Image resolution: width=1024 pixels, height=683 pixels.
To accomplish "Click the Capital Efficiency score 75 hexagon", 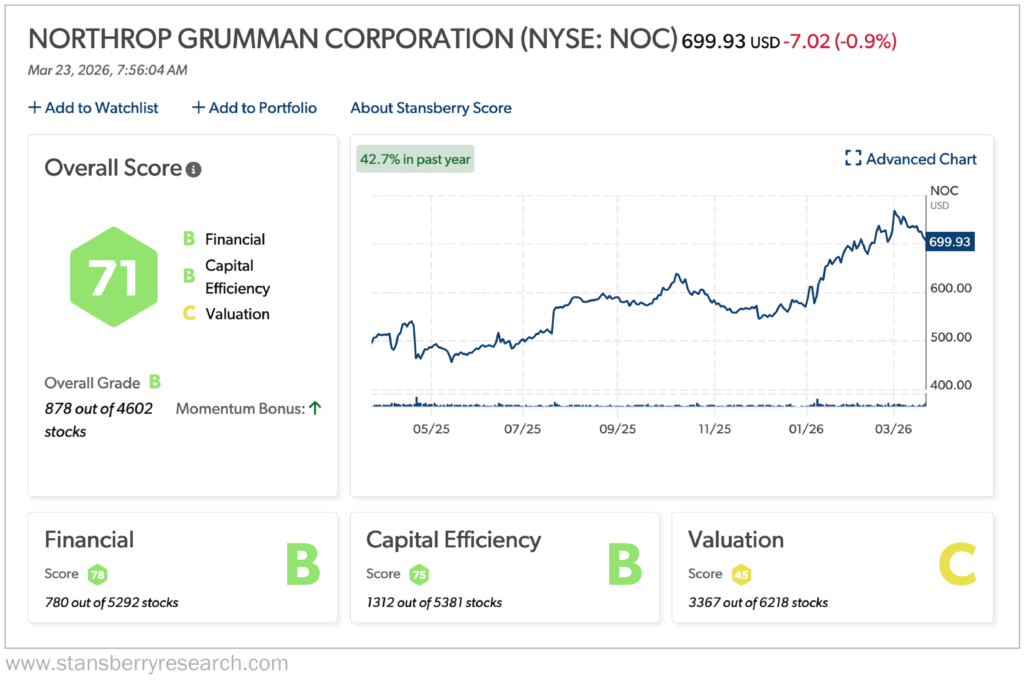I will pos(419,574).
